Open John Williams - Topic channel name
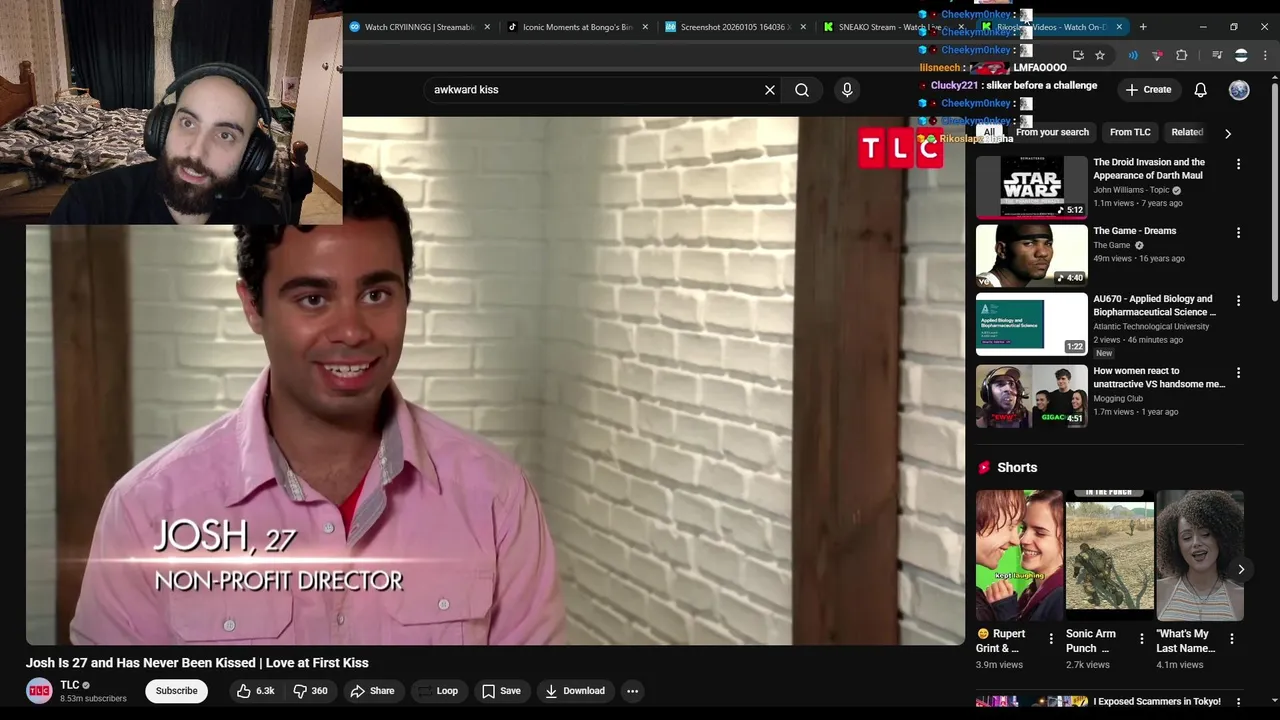1280x720 pixels. pyautogui.click(x=1131, y=190)
